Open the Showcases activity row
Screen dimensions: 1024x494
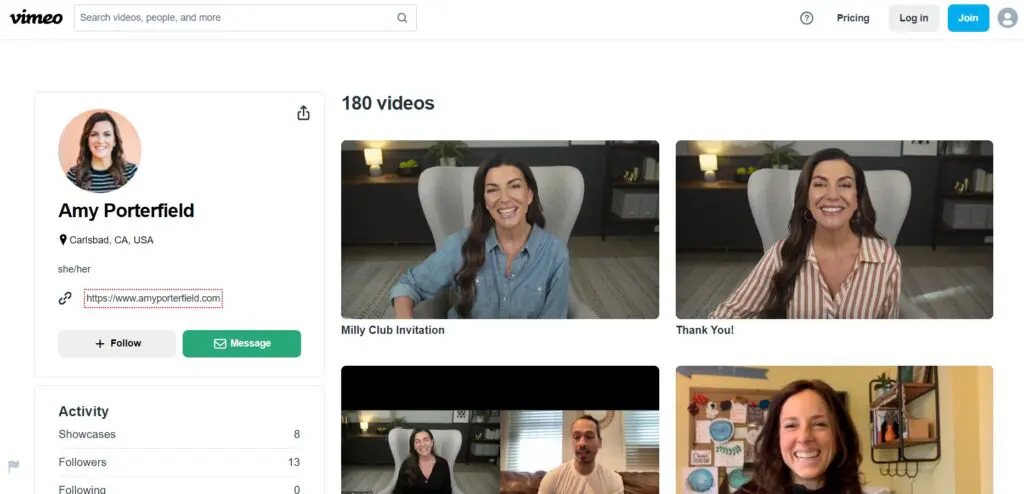[x=179, y=435]
